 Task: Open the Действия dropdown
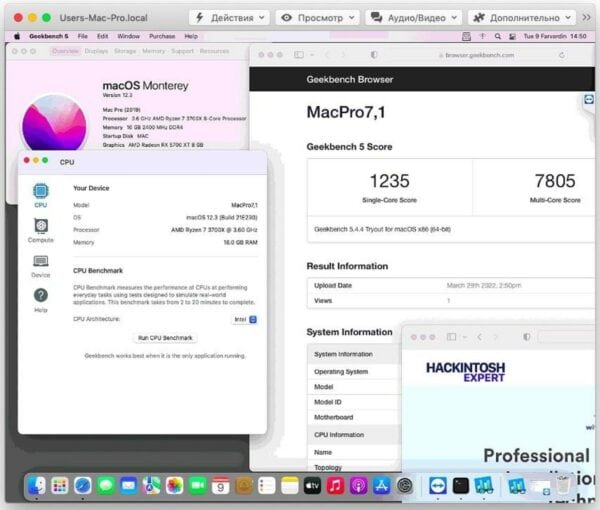pyautogui.click(x=230, y=18)
